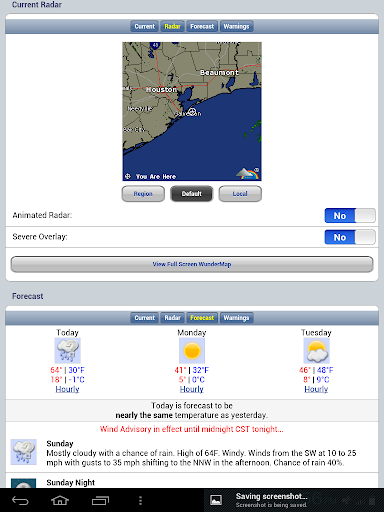Viewport: 384px width, 512px height.
Task: Select the Local radar view button
Action: (x=240, y=194)
